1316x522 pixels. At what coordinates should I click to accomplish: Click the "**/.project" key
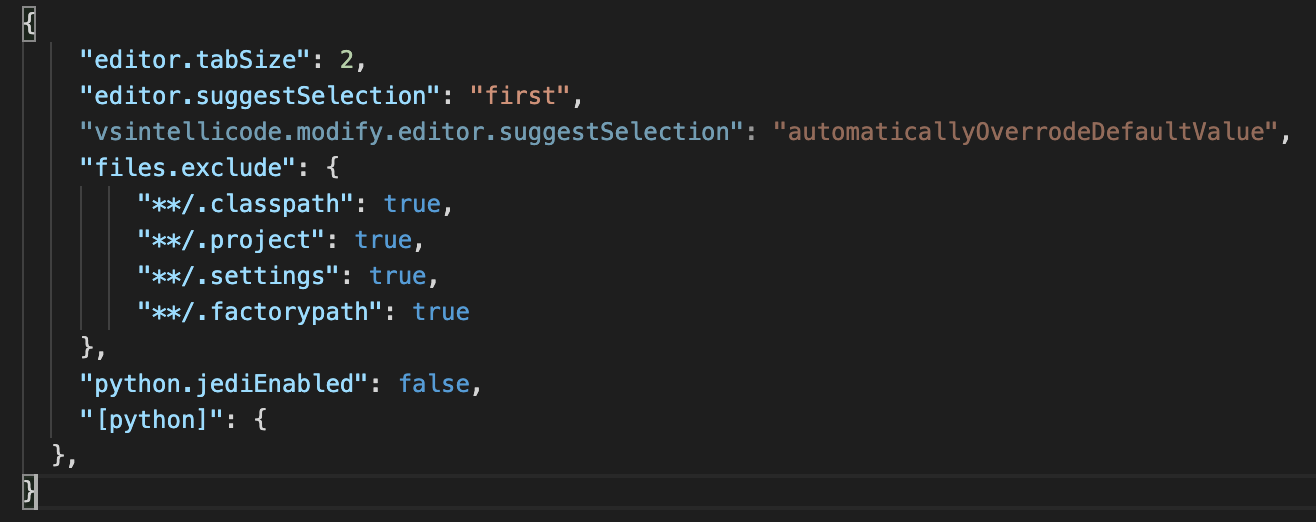232,240
